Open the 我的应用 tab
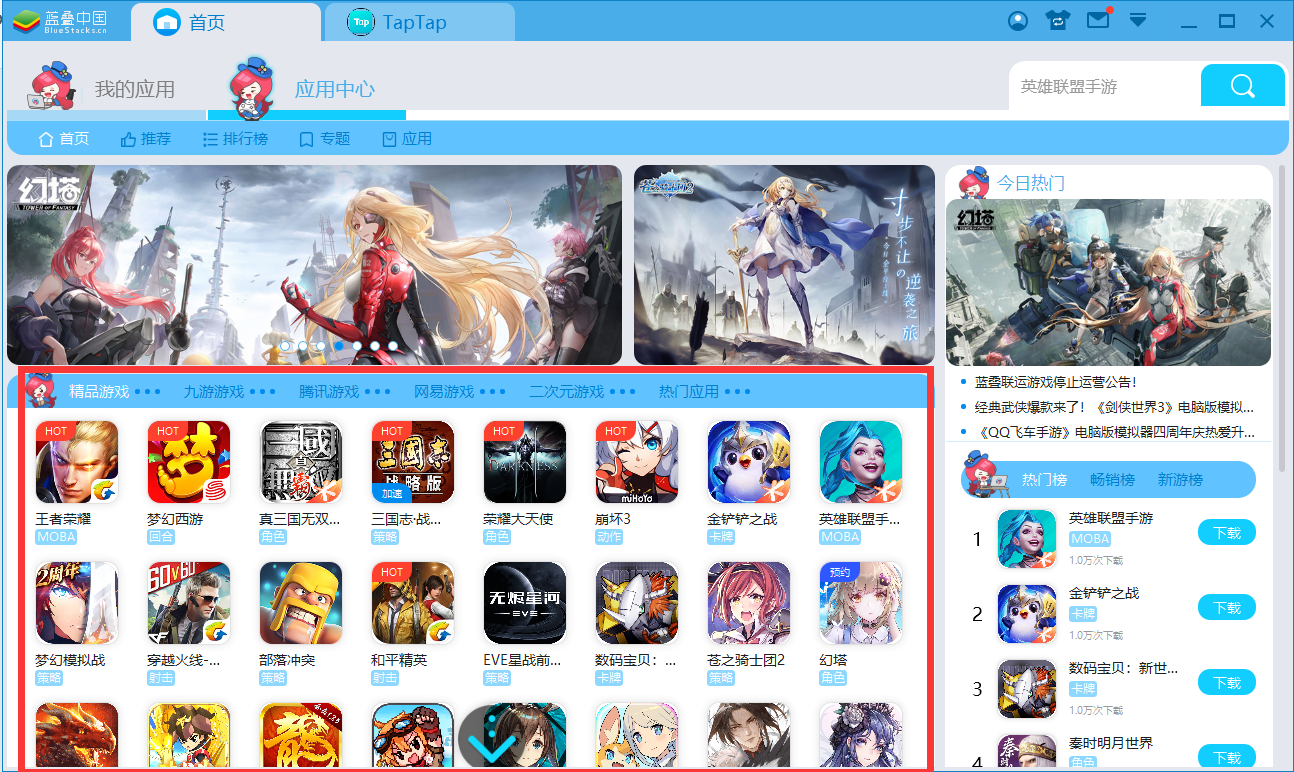This screenshot has width=1294, height=772. (134, 89)
